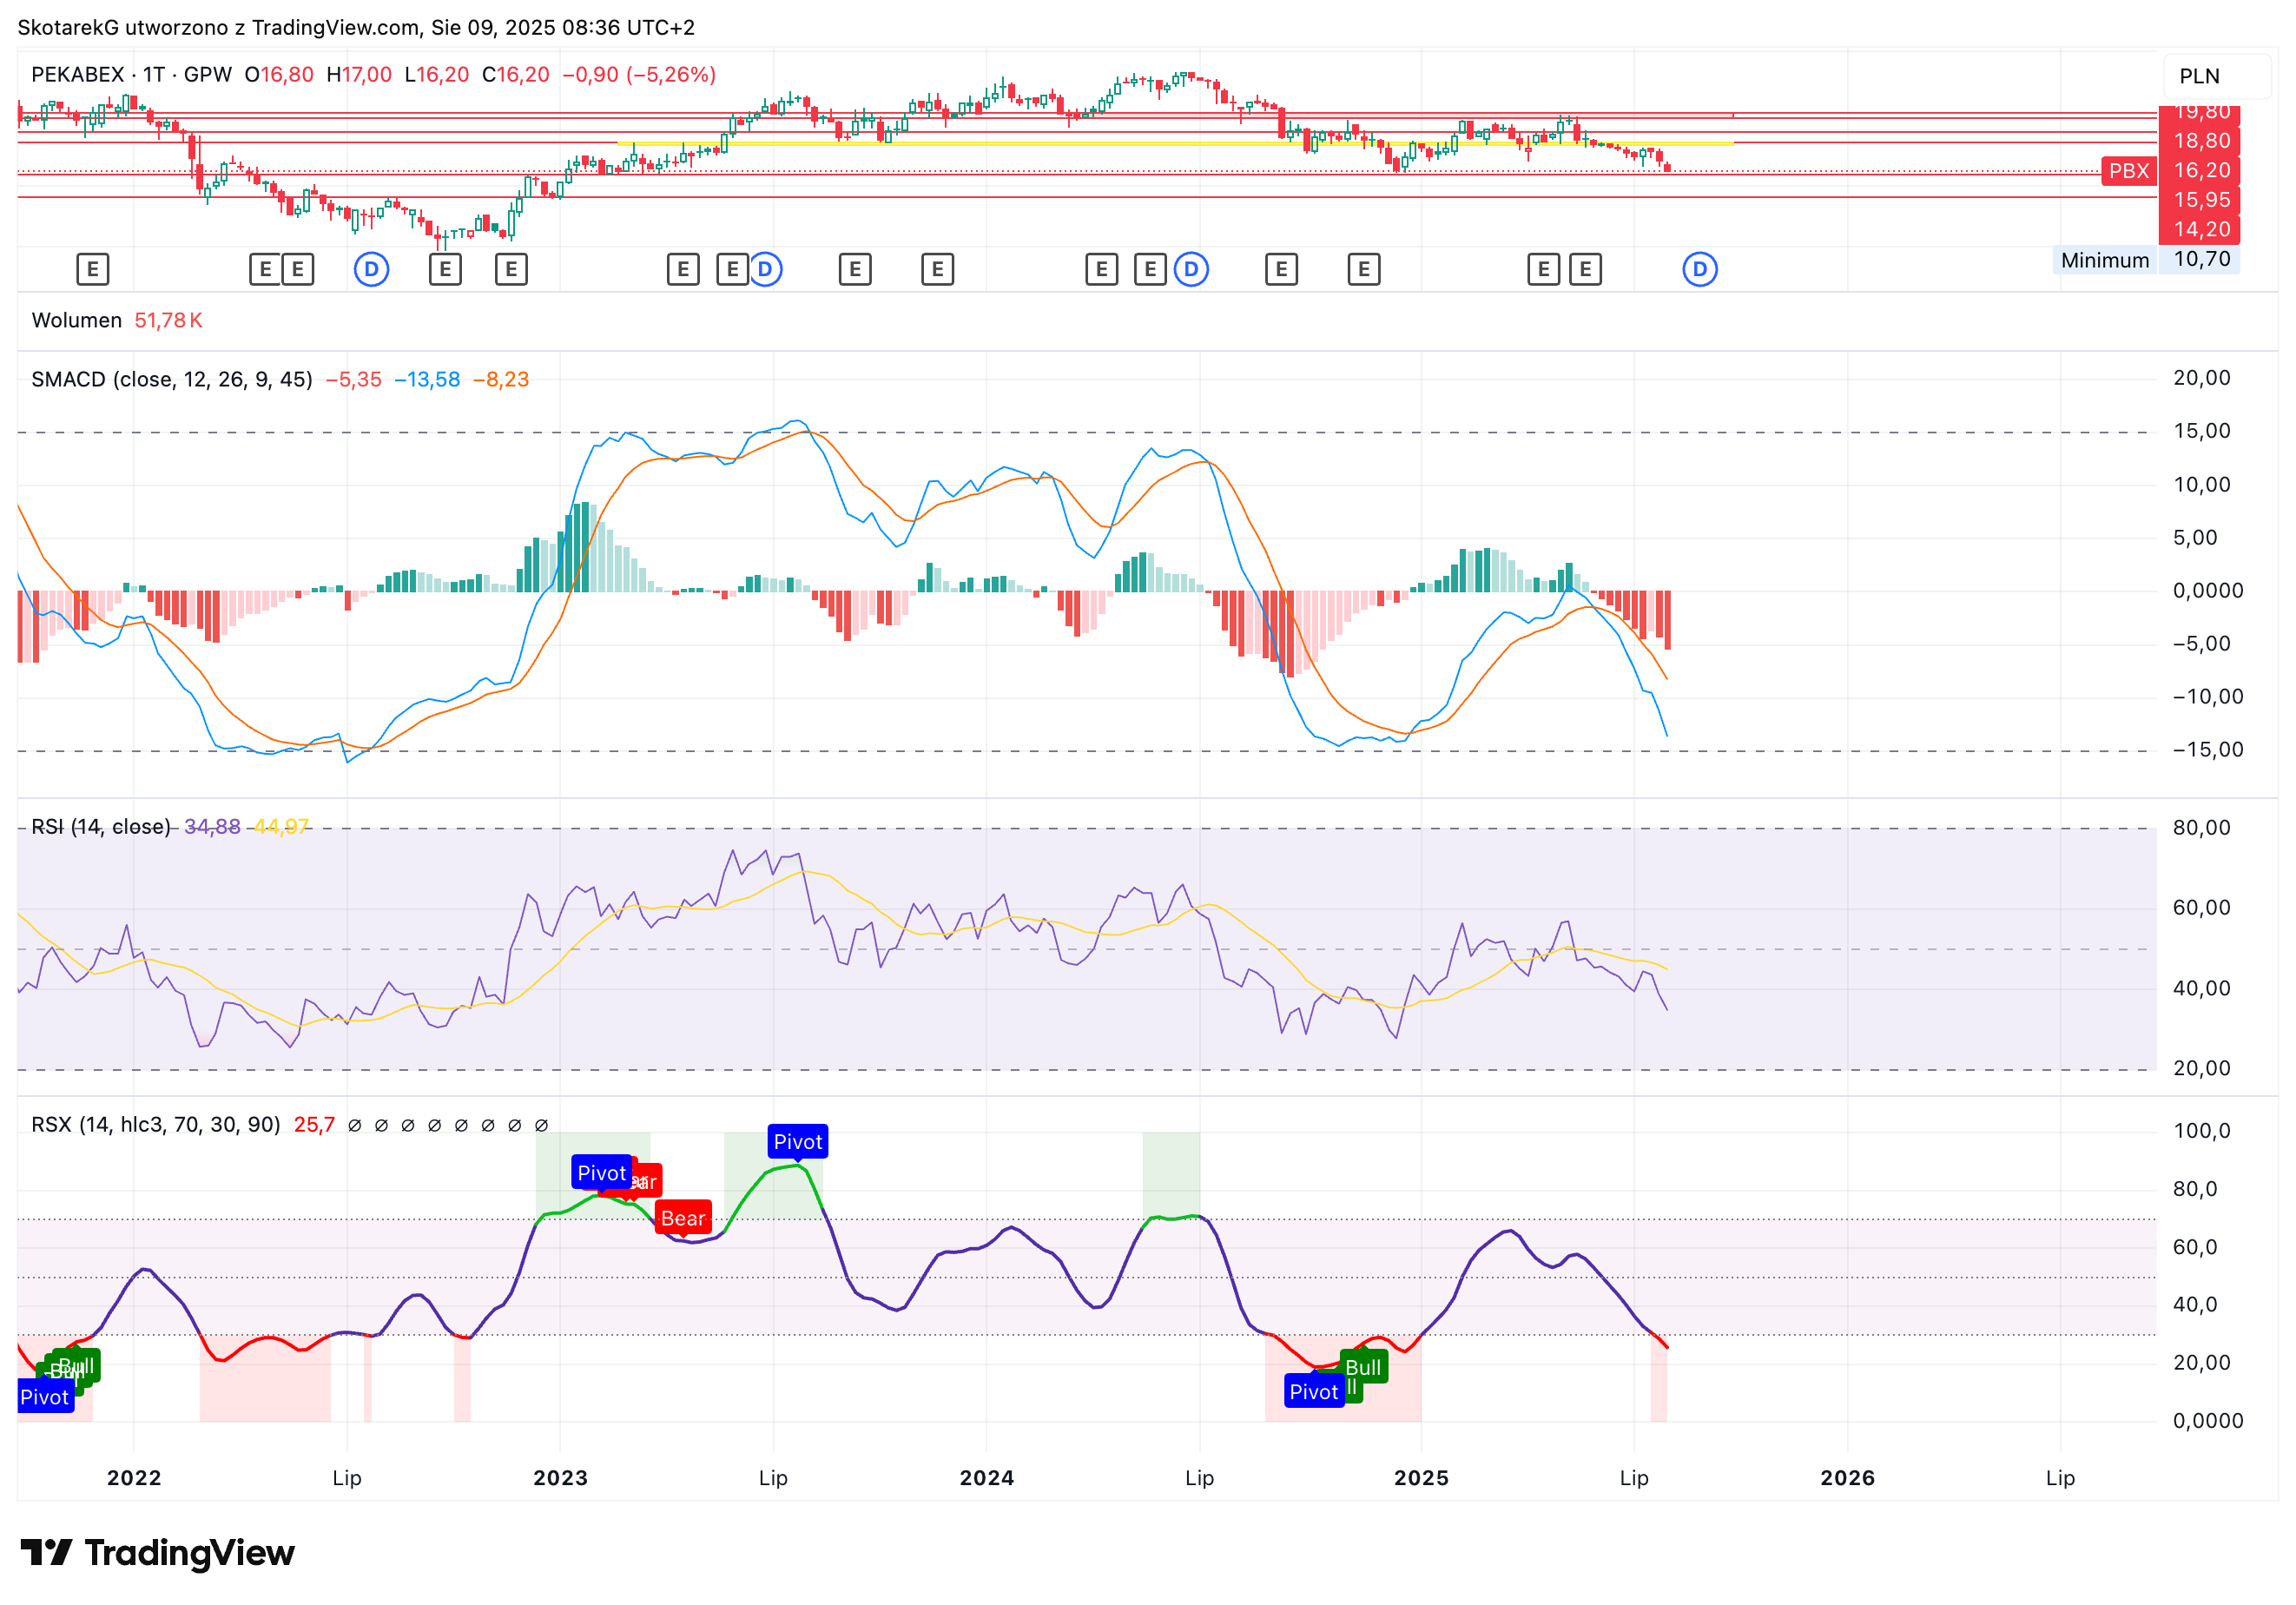Open the D dividend marker from mid-2022
2296x1605 pixels.
point(372,269)
